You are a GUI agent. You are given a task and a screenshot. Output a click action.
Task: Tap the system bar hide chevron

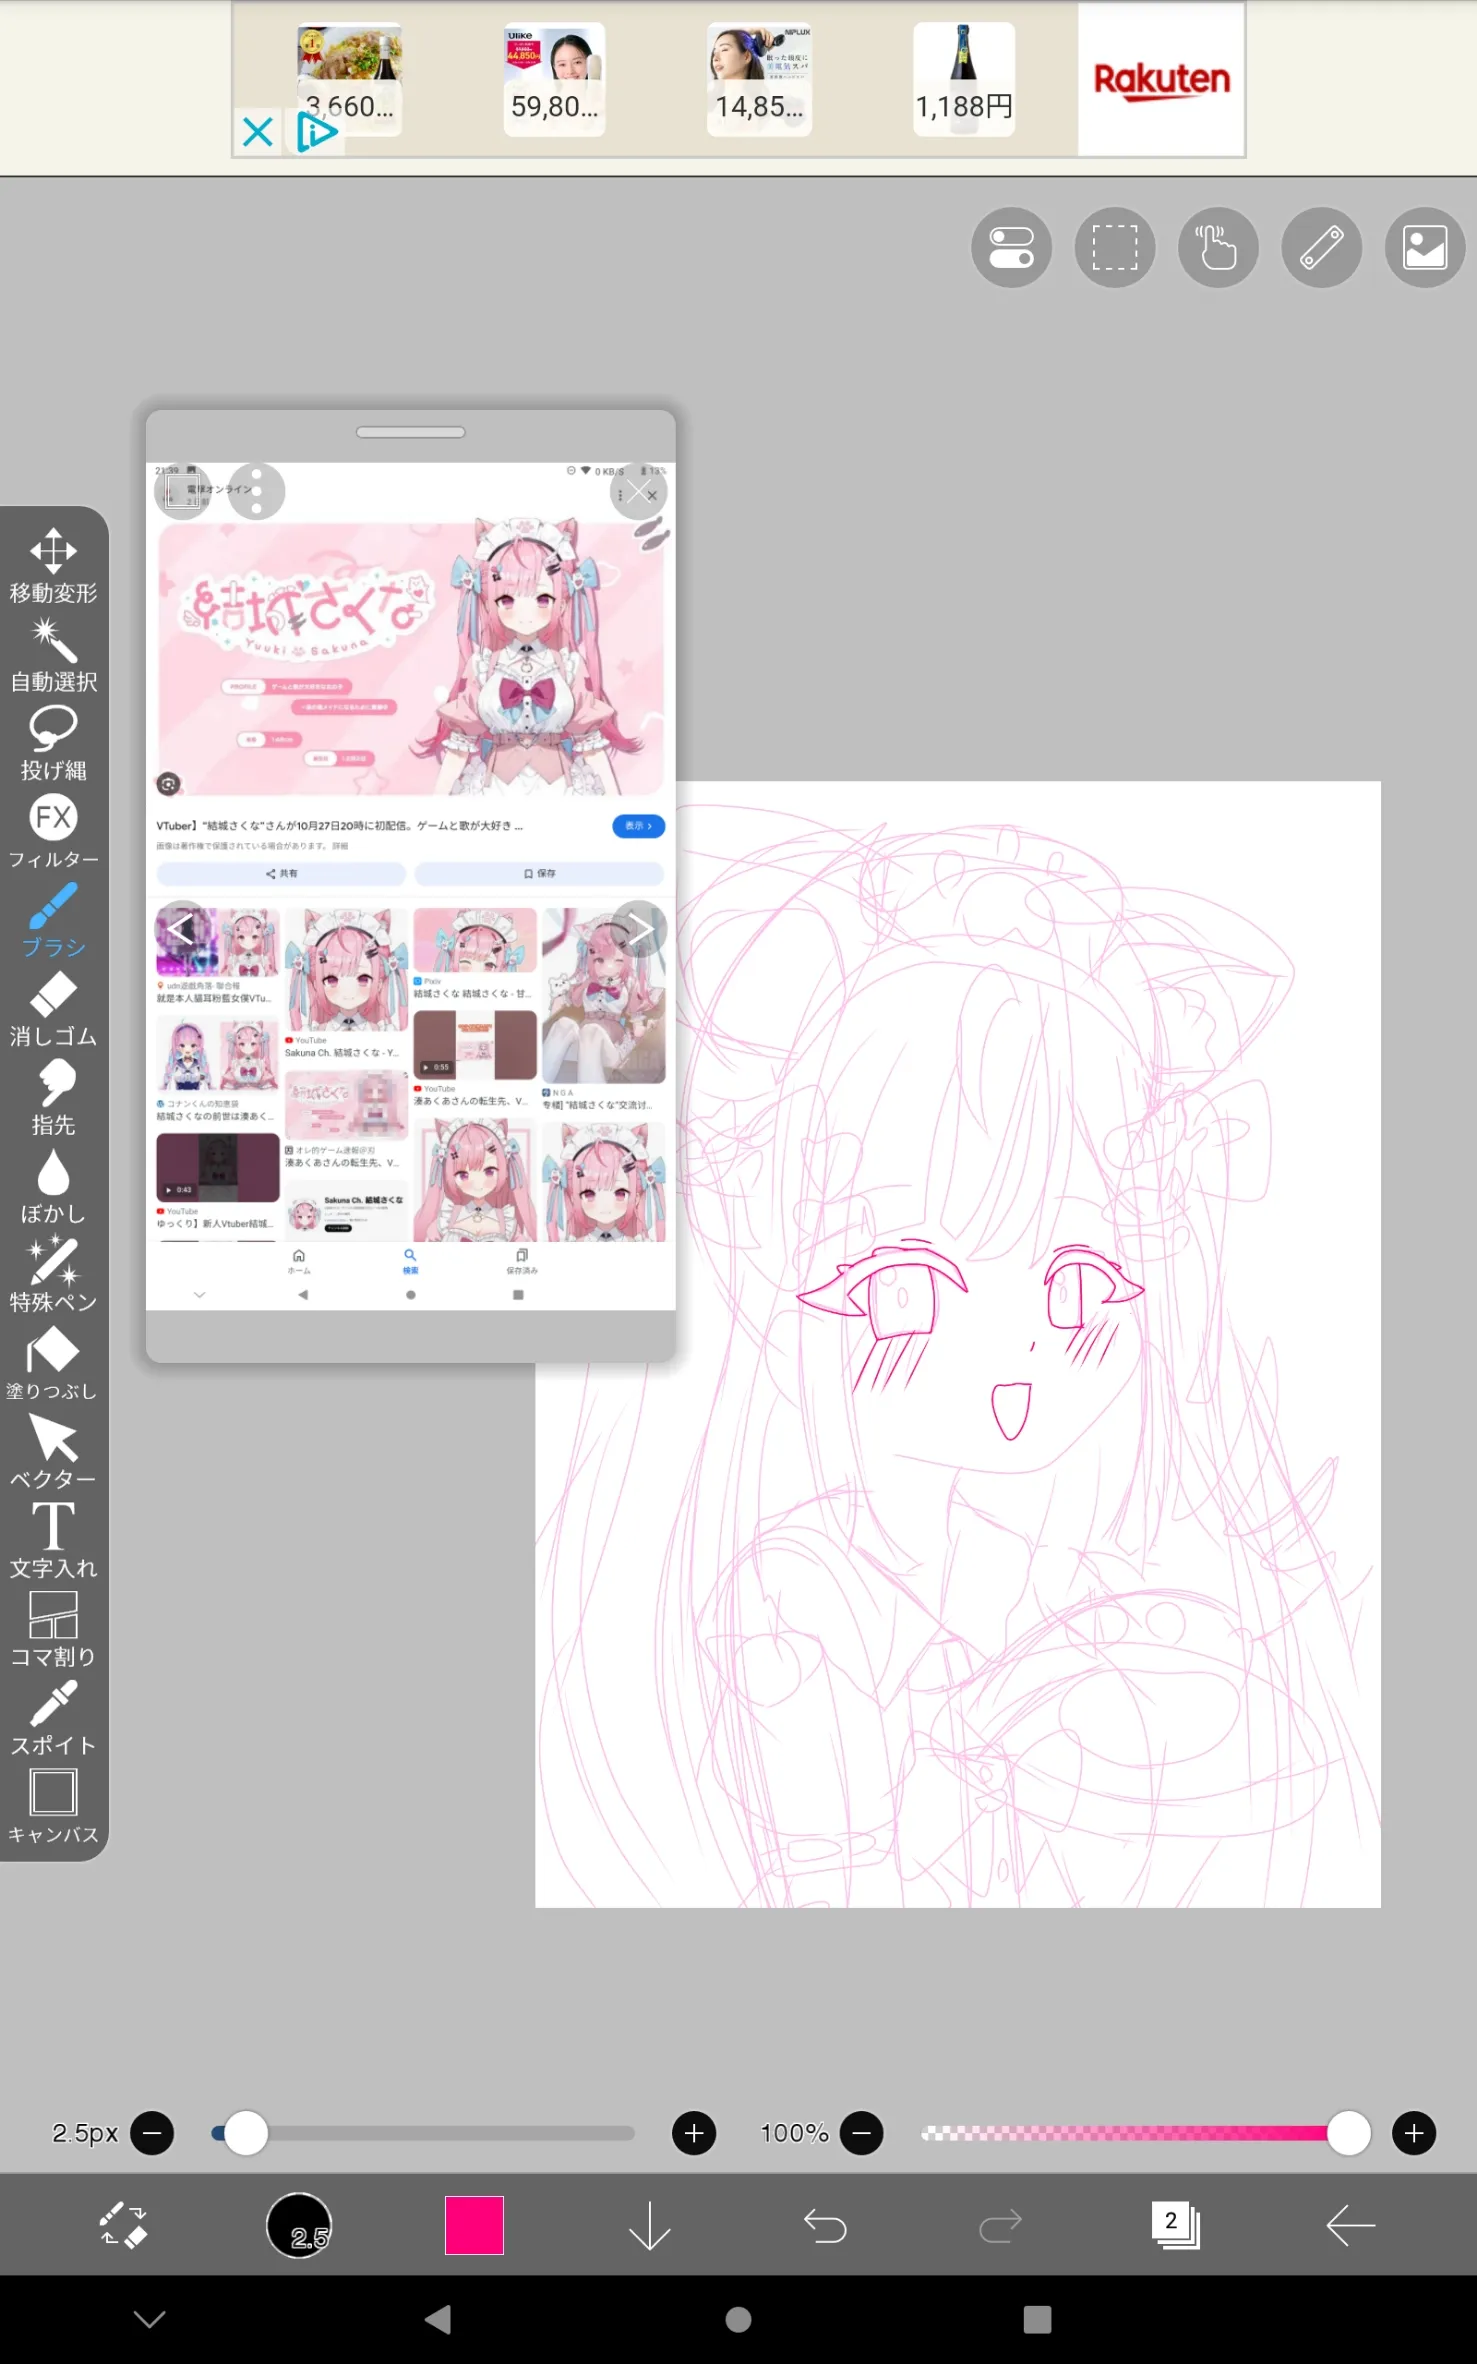(150, 2319)
